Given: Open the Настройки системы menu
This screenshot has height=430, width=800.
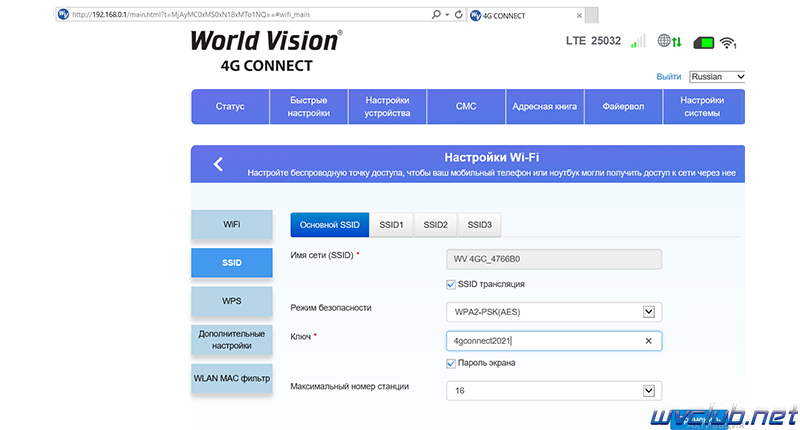Looking at the screenshot, I should pos(702,107).
